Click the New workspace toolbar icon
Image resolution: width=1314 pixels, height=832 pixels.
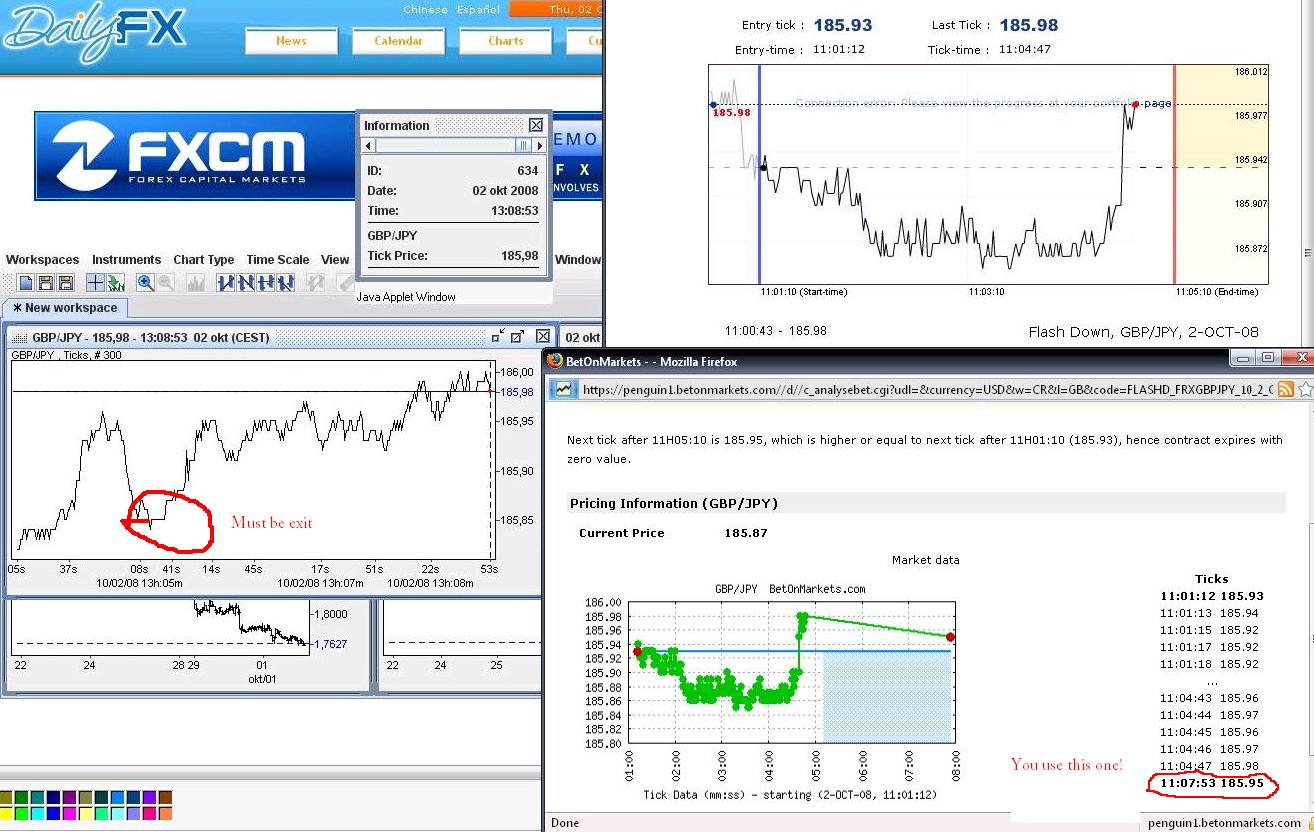[x=26, y=283]
